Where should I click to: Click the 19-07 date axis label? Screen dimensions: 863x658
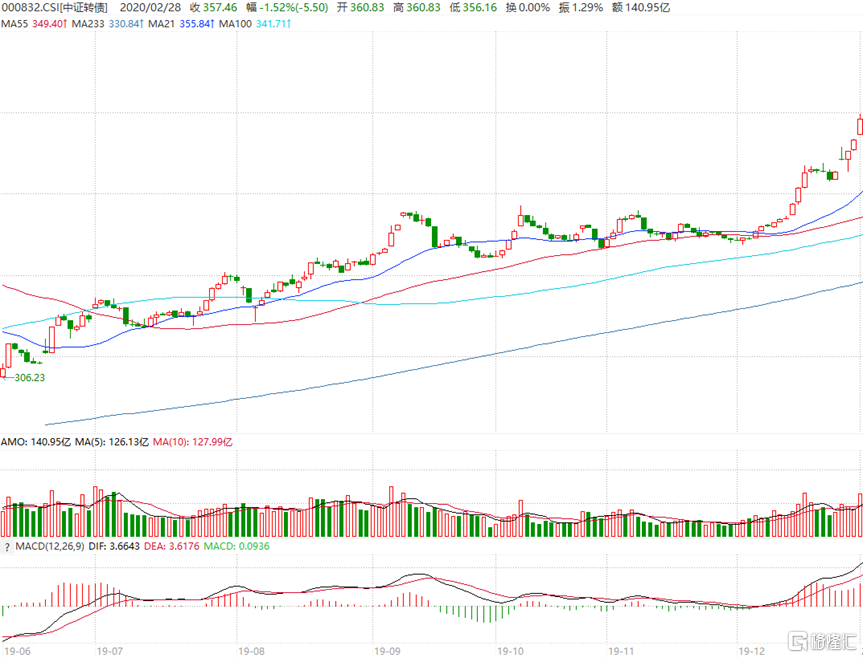[x=109, y=651]
